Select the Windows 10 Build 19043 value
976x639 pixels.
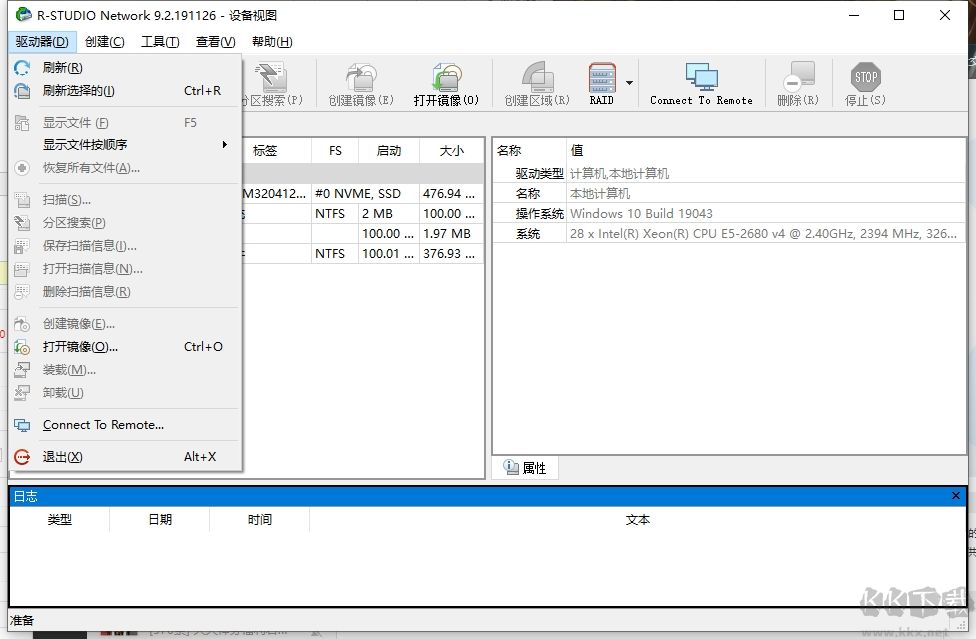[x=641, y=213]
